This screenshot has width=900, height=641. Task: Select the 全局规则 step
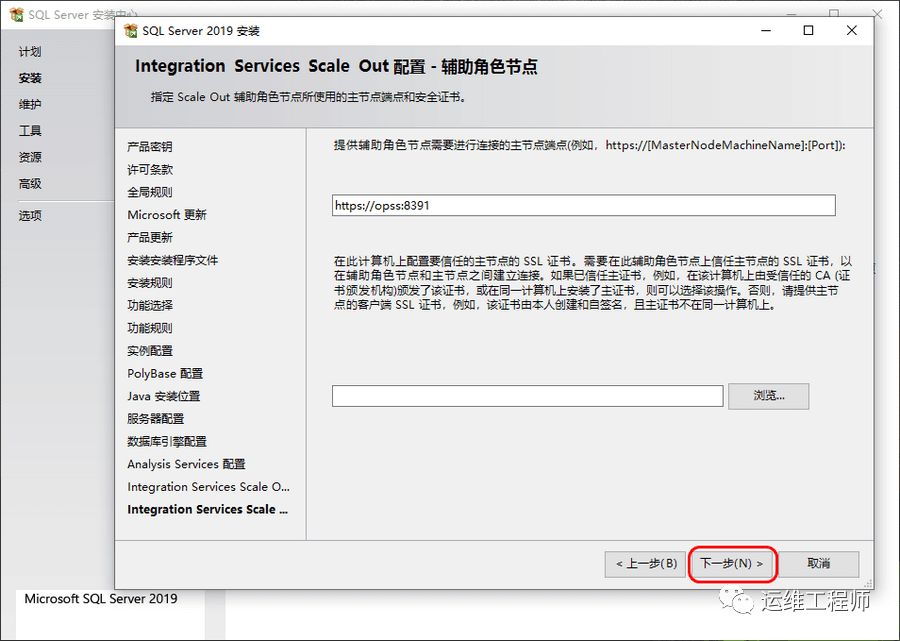pos(150,192)
